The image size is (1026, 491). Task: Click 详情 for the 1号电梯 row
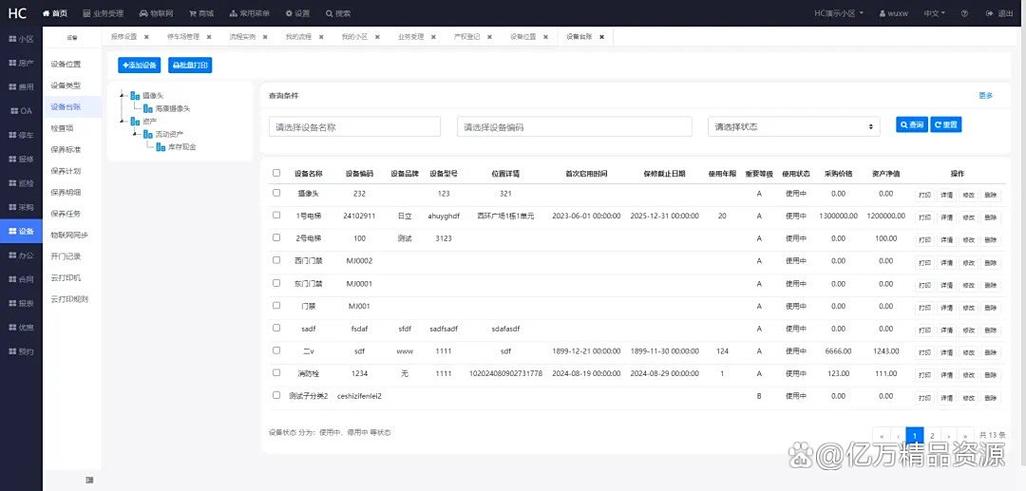(x=947, y=217)
